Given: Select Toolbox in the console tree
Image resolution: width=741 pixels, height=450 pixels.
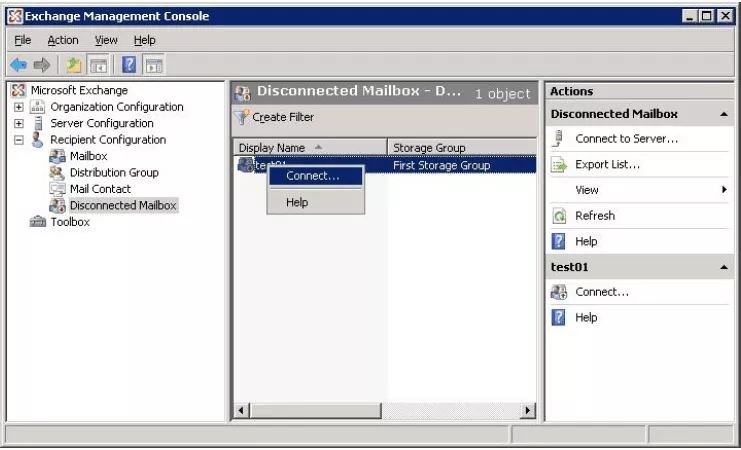Looking at the screenshot, I should coord(70,222).
